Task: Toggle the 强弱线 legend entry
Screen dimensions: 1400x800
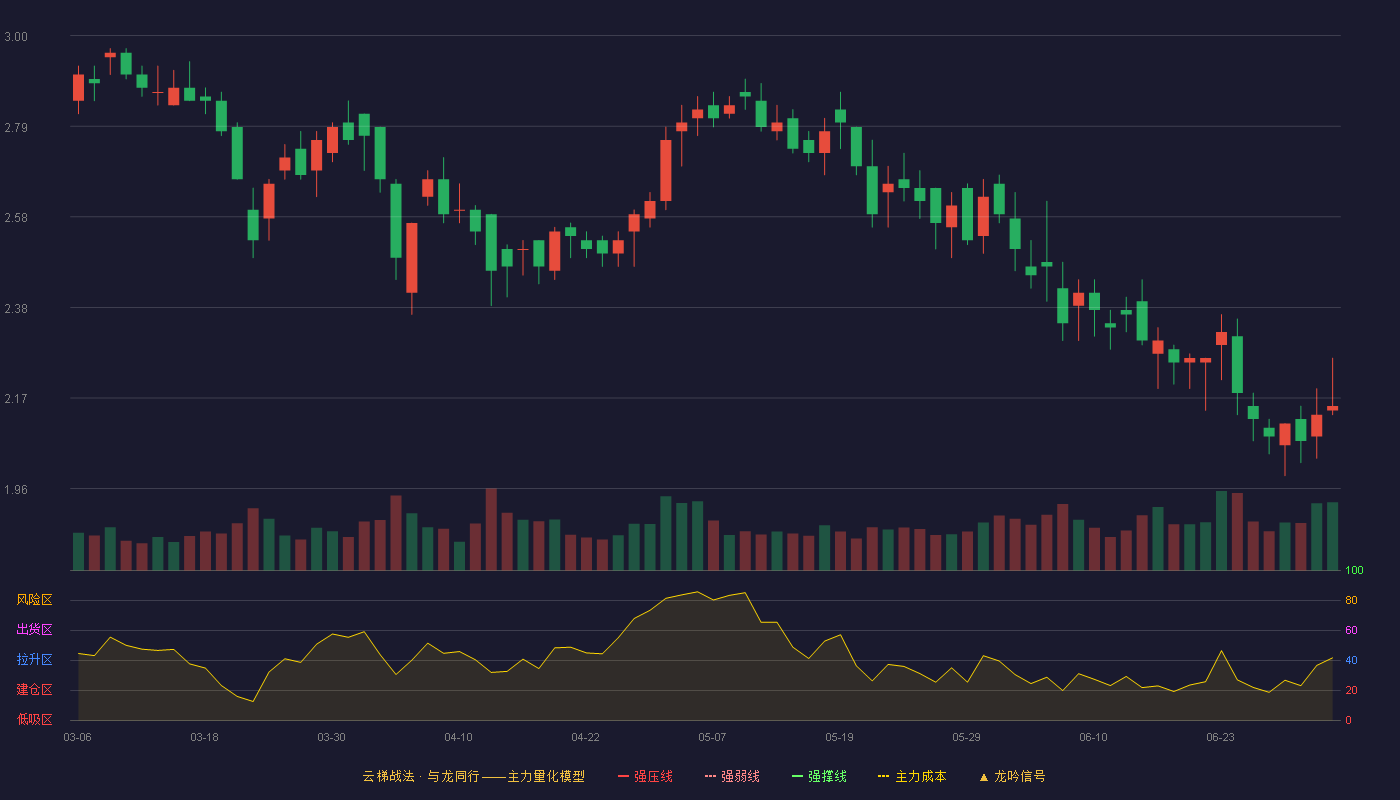Action: tap(732, 776)
